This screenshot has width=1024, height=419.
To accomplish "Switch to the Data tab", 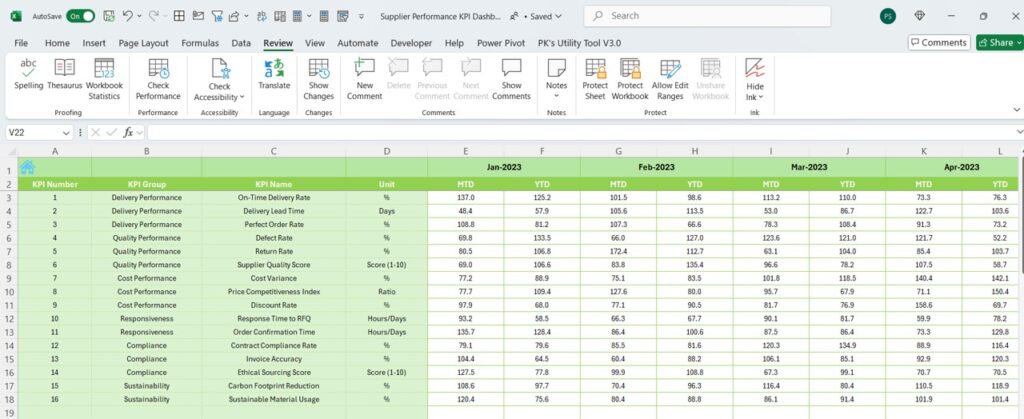I will (241, 43).
